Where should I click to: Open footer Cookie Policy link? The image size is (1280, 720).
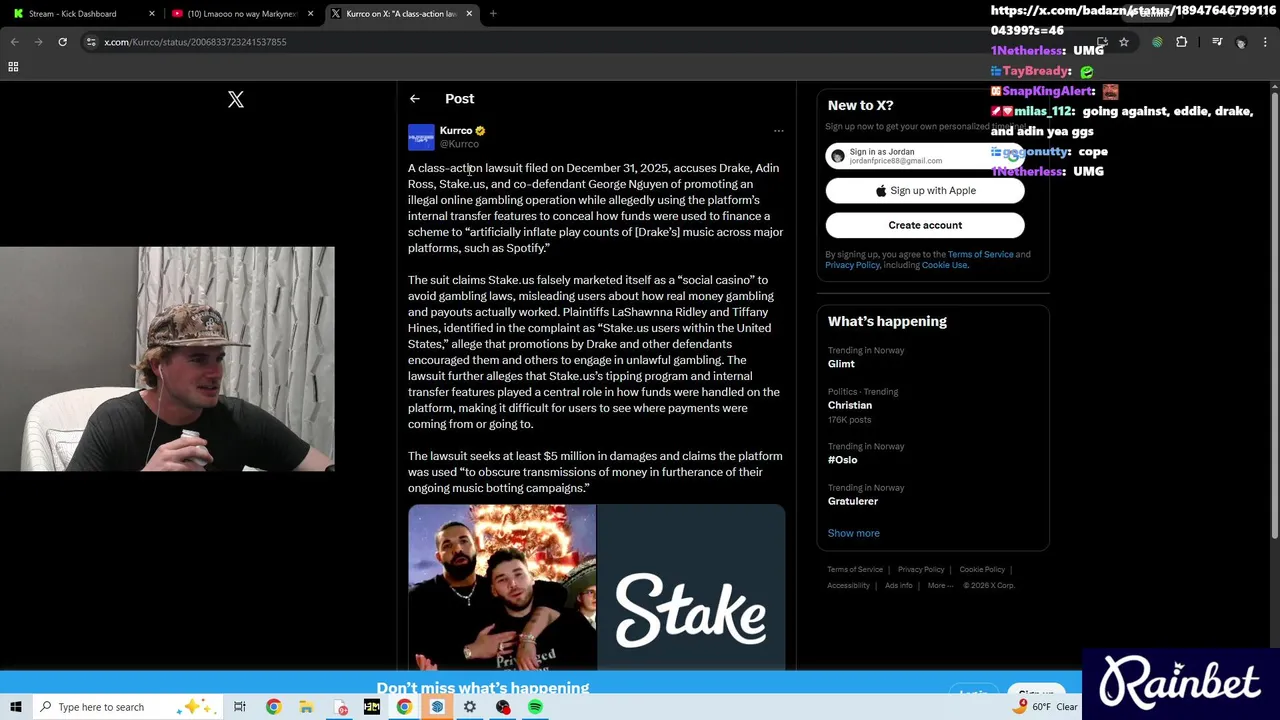point(982,569)
